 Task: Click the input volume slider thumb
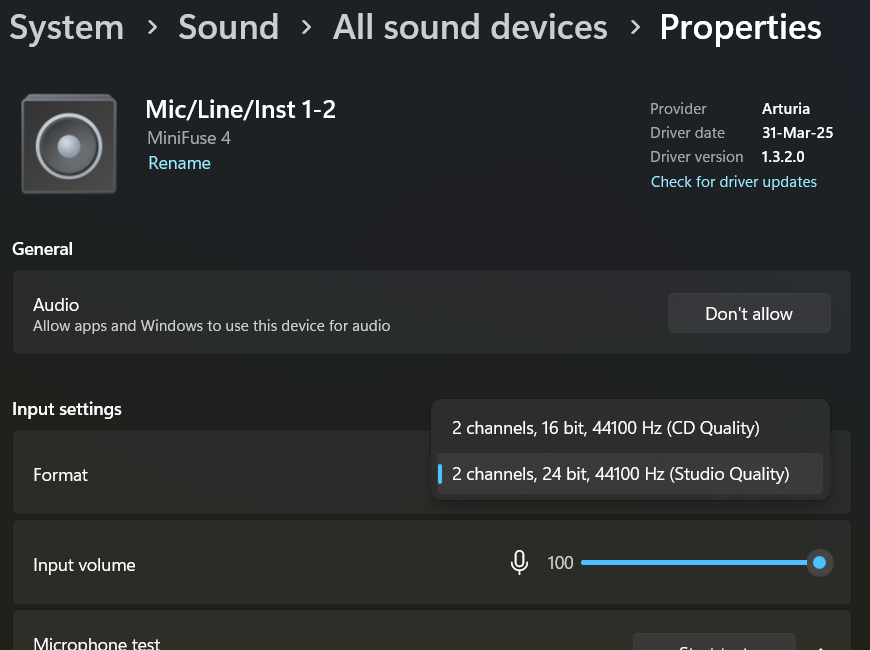click(x=820, y=563)
